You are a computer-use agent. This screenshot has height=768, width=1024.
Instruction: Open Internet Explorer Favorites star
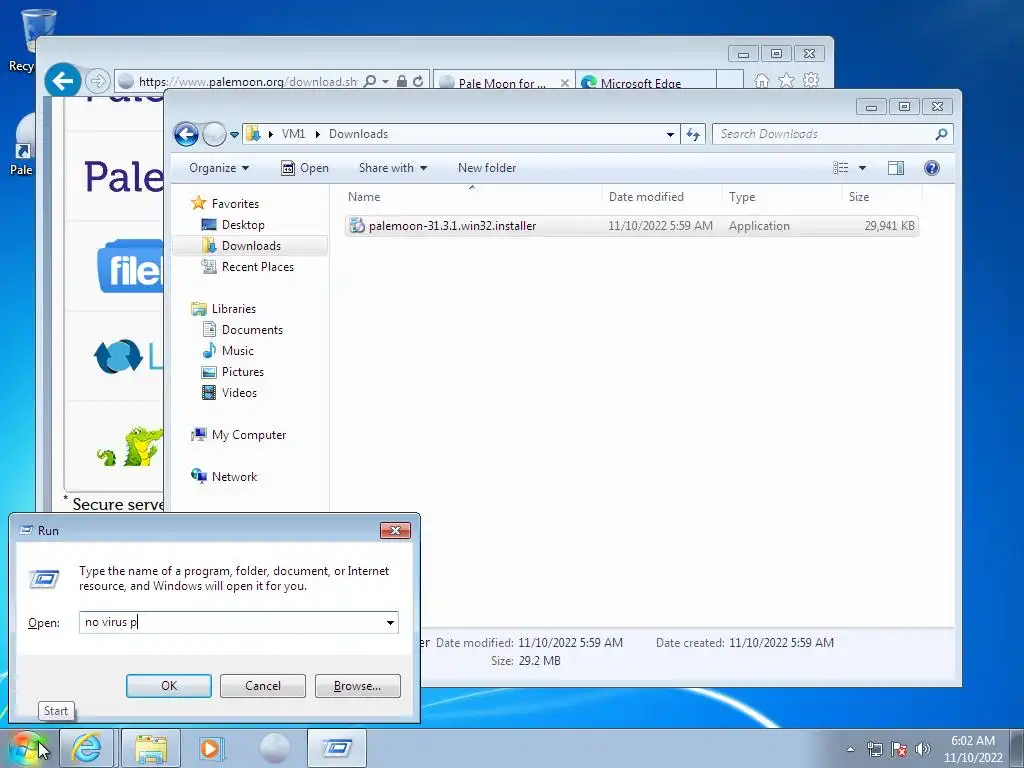(786, 80)
